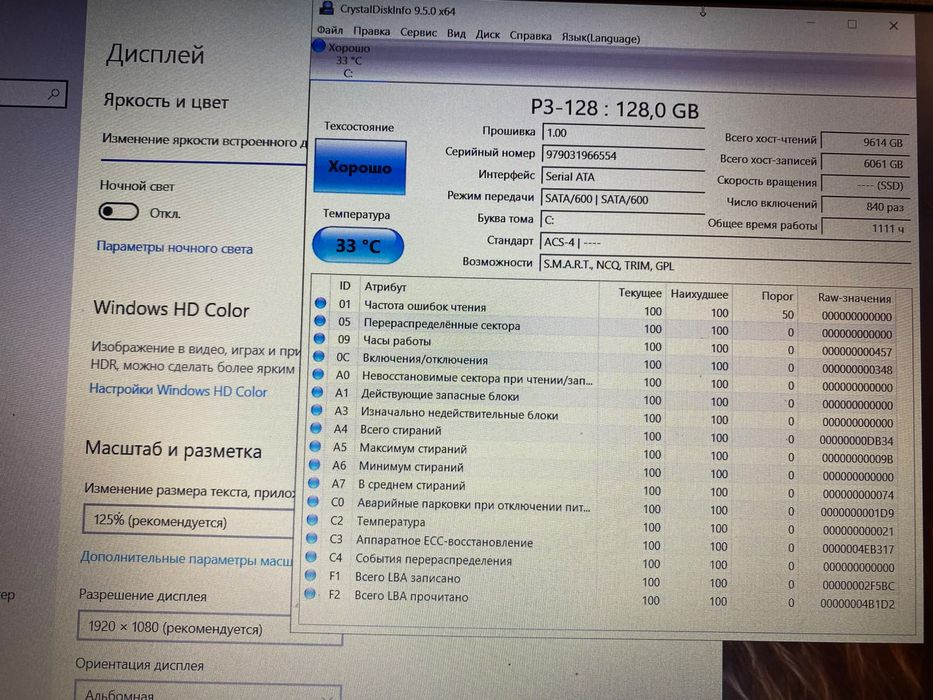Click the host writes value 6061 GB

pyautogui.click(x=865, y=164)
